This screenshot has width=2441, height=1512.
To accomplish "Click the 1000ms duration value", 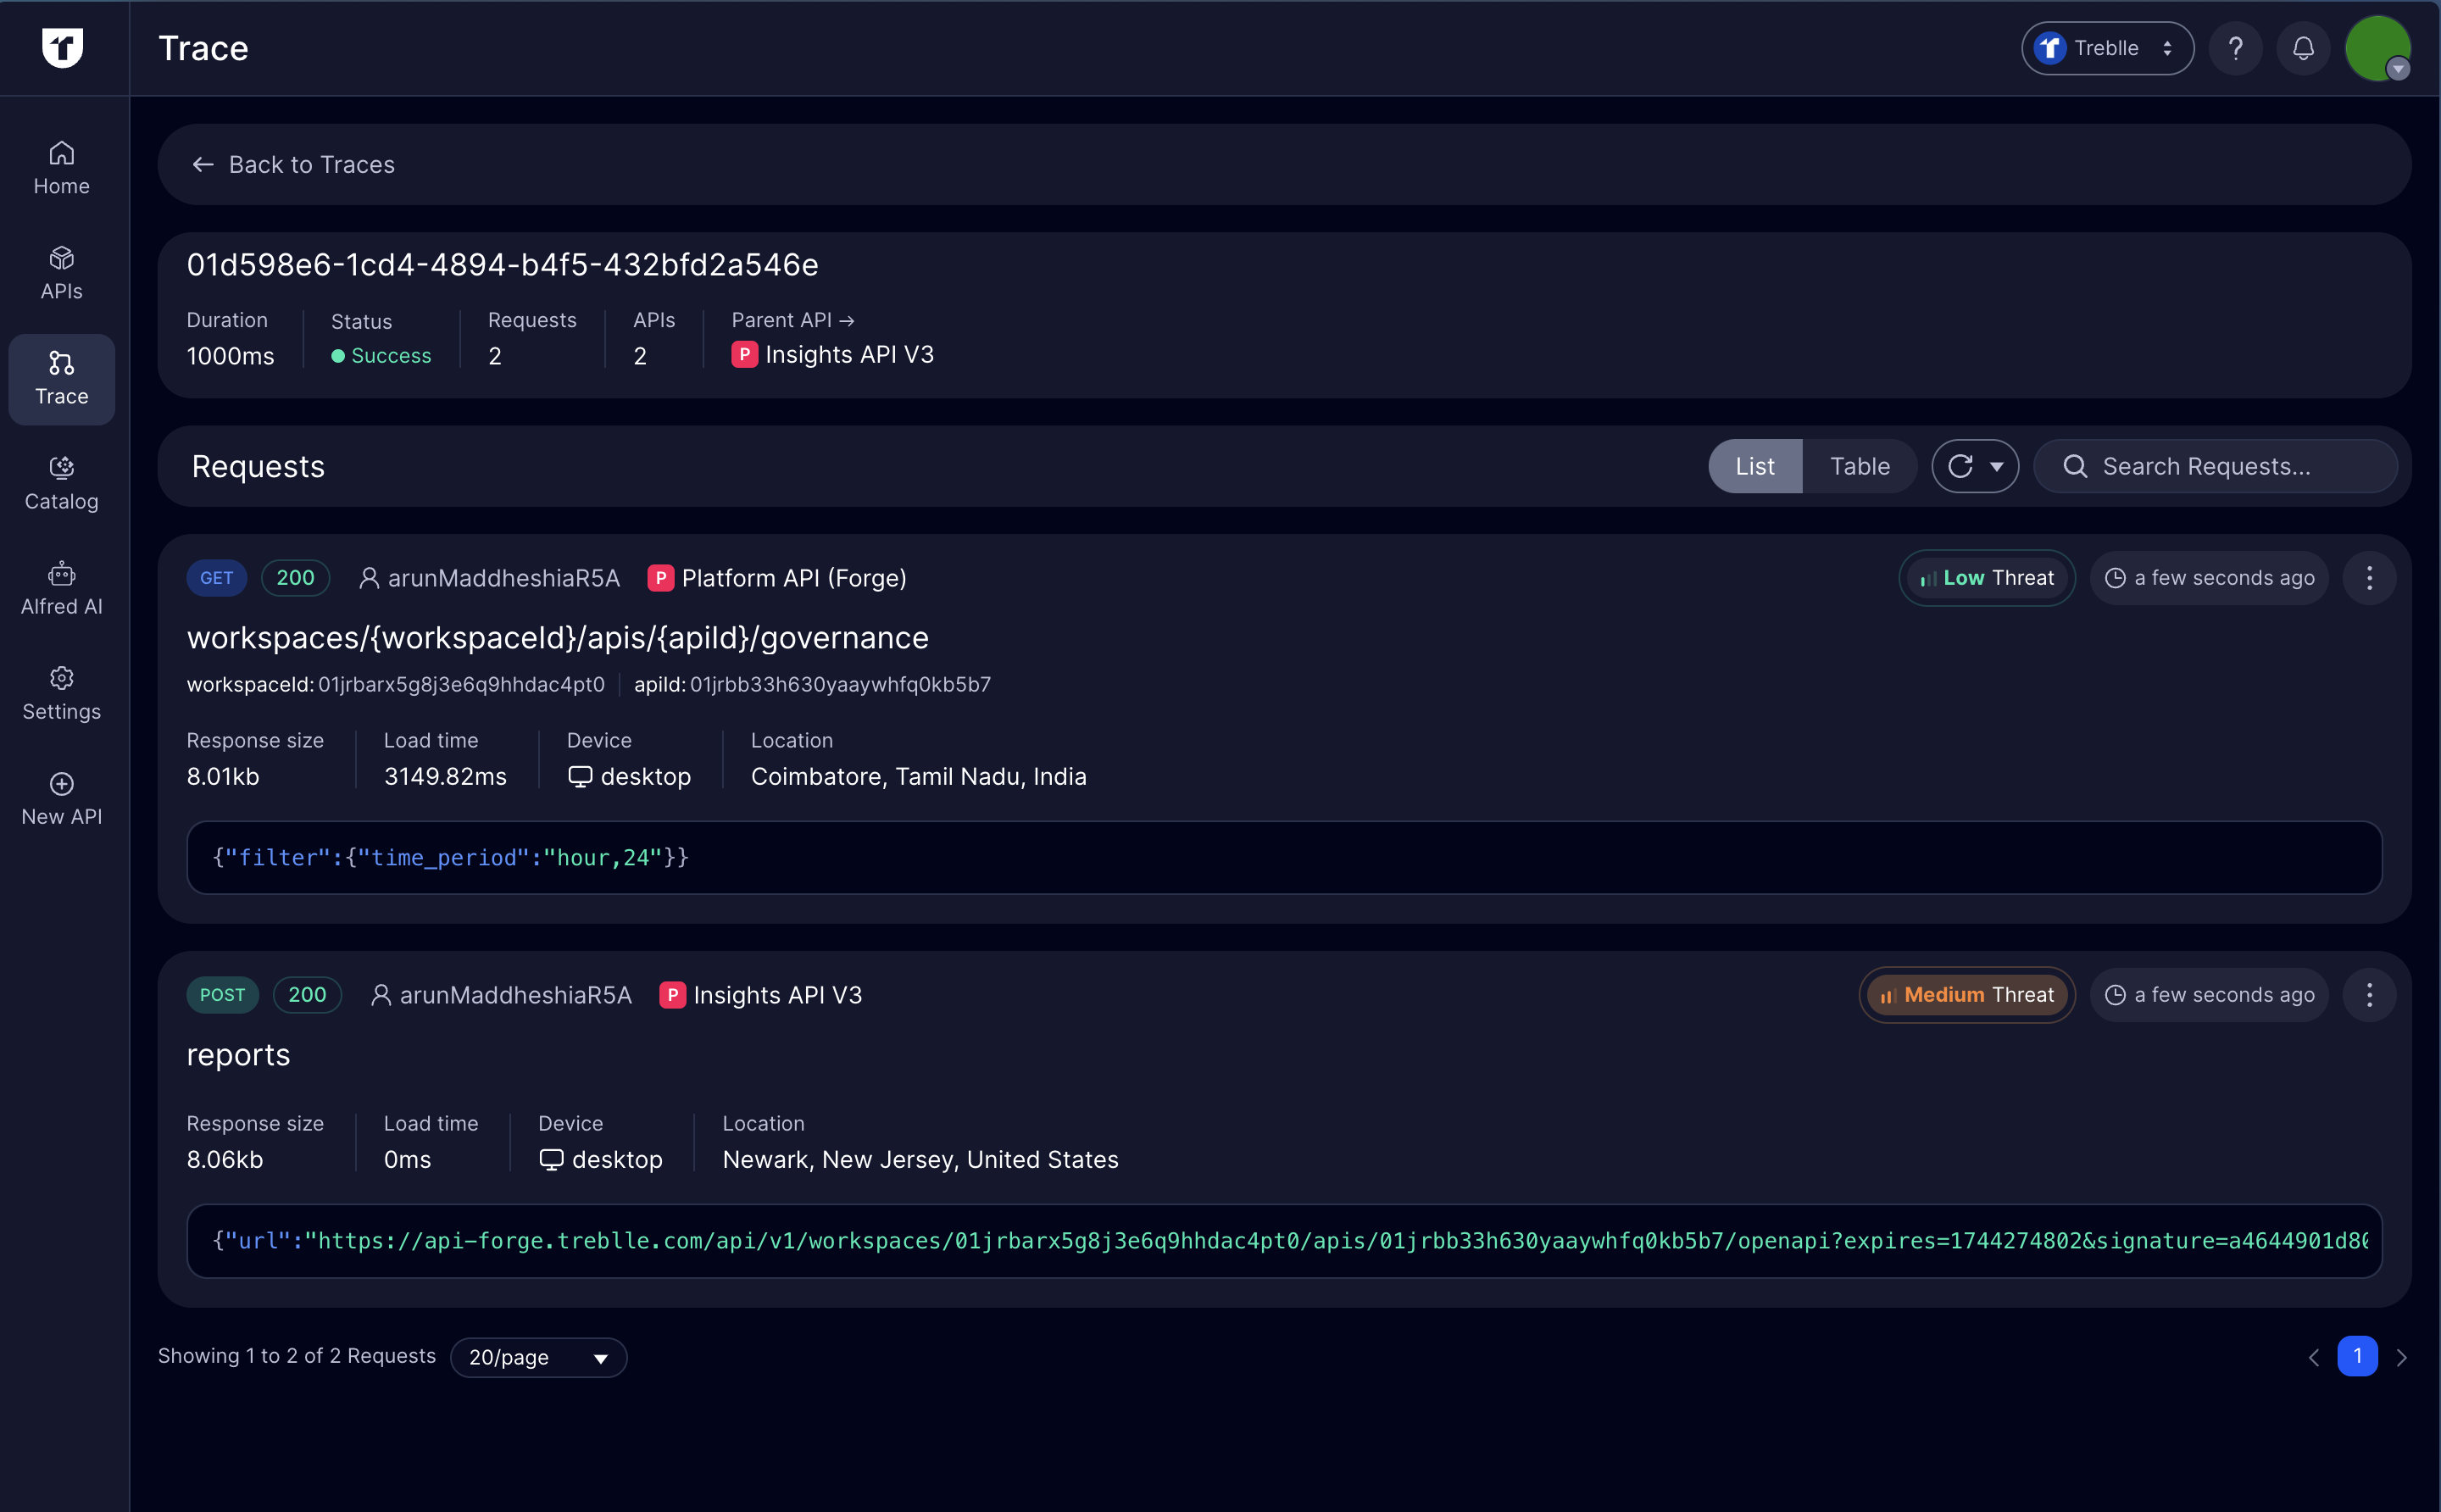I will [x=230, y=356].
